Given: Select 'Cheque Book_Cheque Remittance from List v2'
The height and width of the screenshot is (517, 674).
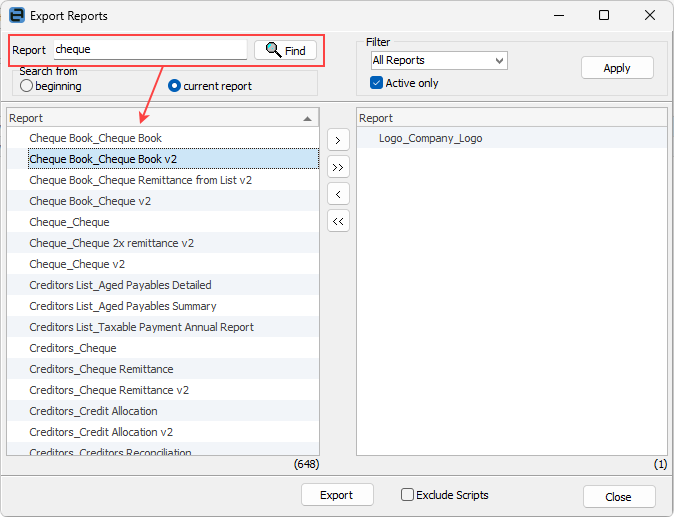Looking at the screenshot, I should click(x=162, y=180).
